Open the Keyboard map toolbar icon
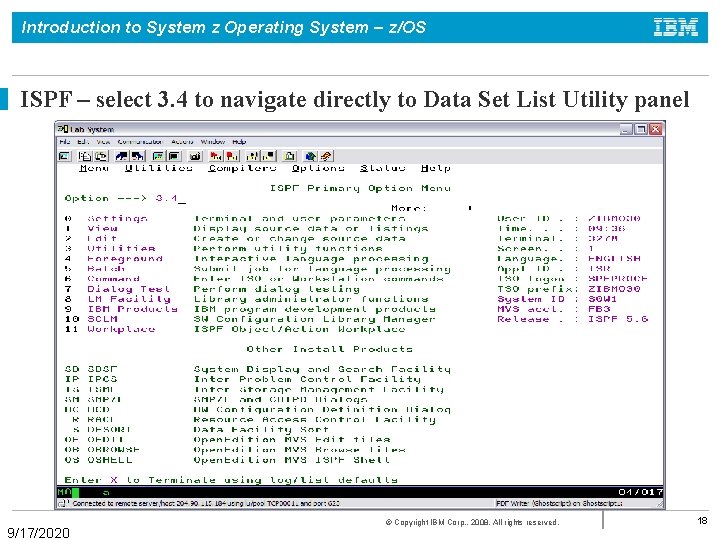 click(195, 156)
